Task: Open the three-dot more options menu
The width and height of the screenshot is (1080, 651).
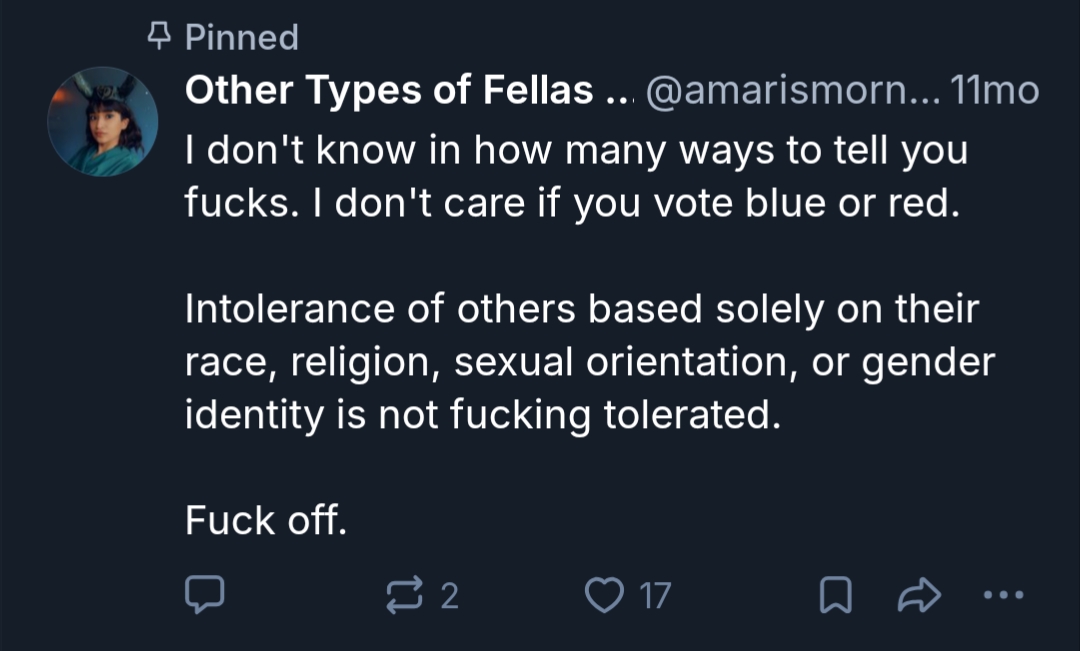Action: coord(1004,596)
